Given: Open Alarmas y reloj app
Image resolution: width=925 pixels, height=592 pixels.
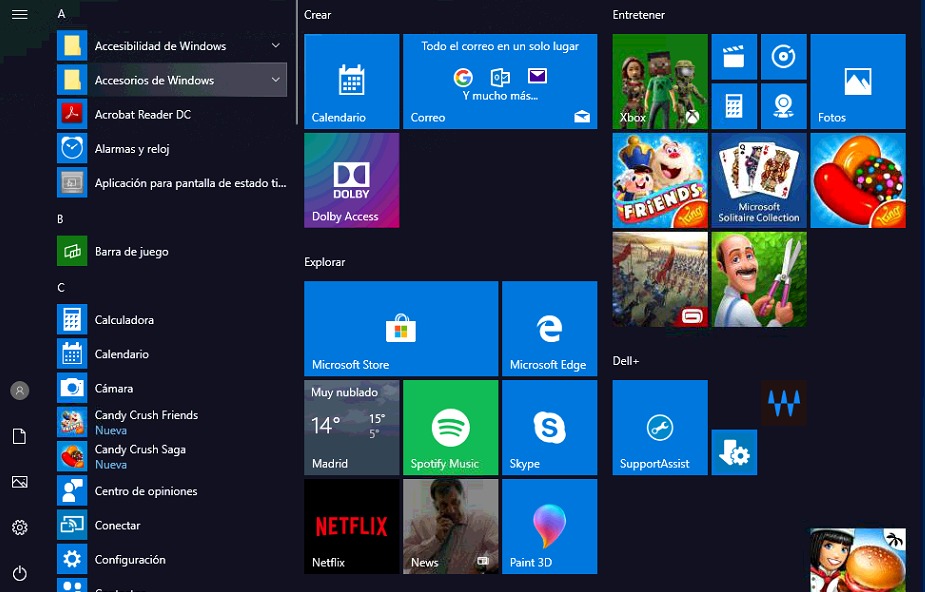Looking at the screenshot, I should (172, 149).
